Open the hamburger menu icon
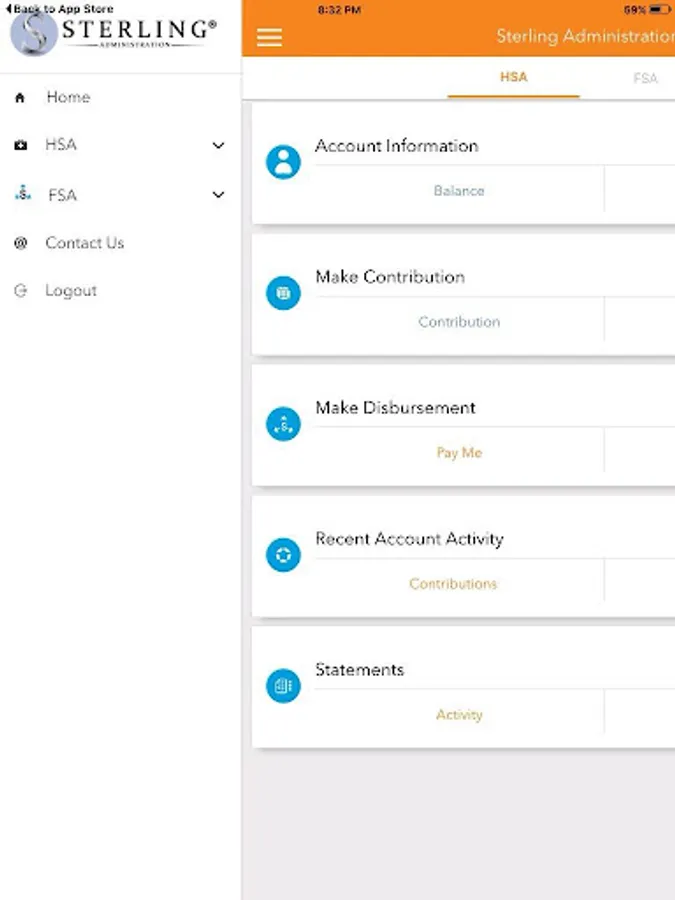The height and width of the screenshot is (900, 675). click(269, 37)
